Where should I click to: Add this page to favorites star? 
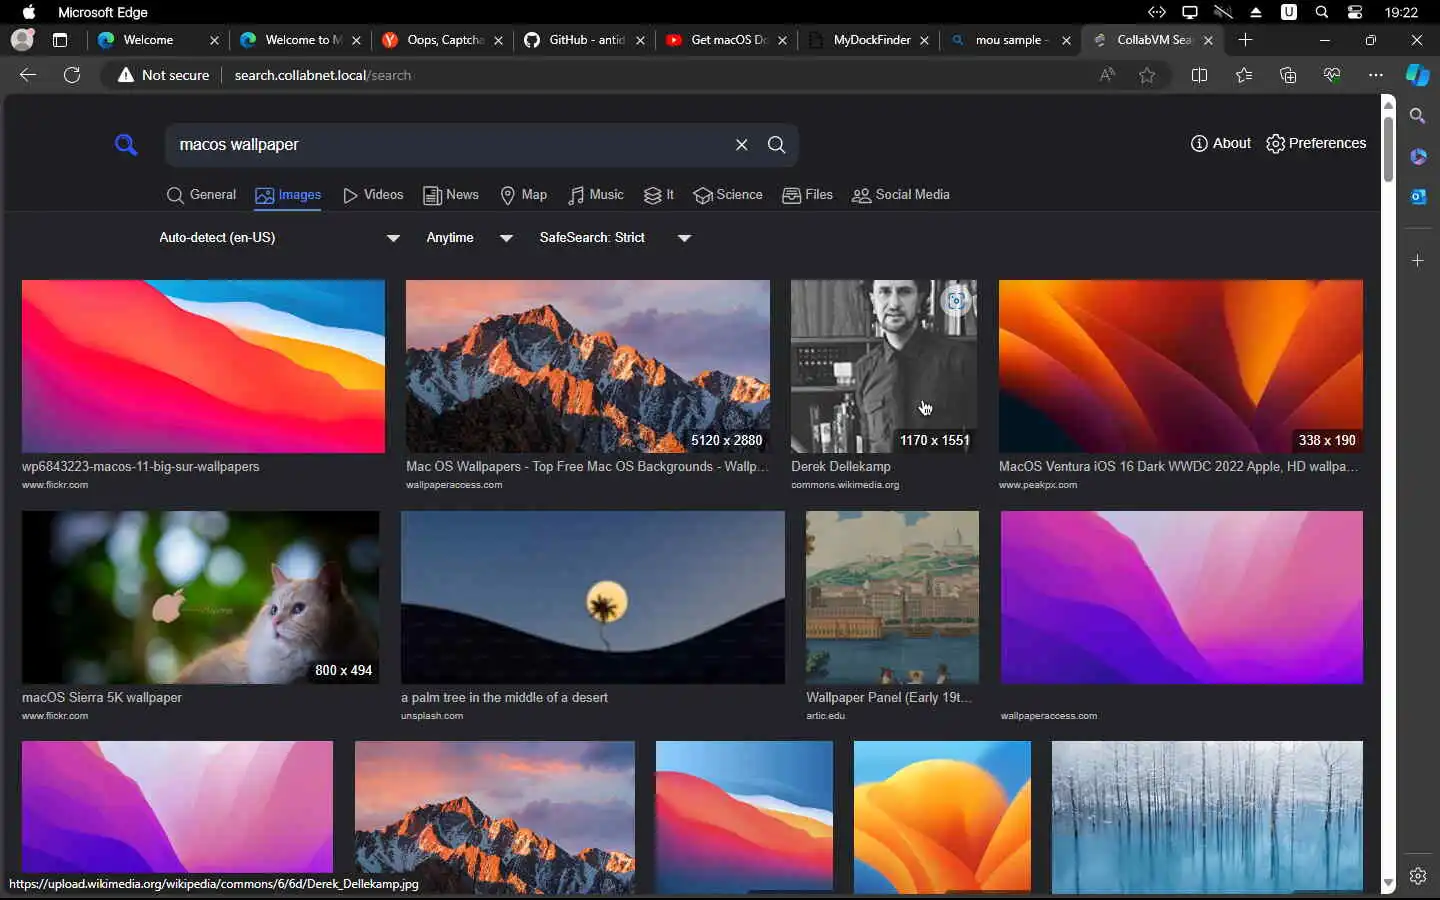[1147, 75]
